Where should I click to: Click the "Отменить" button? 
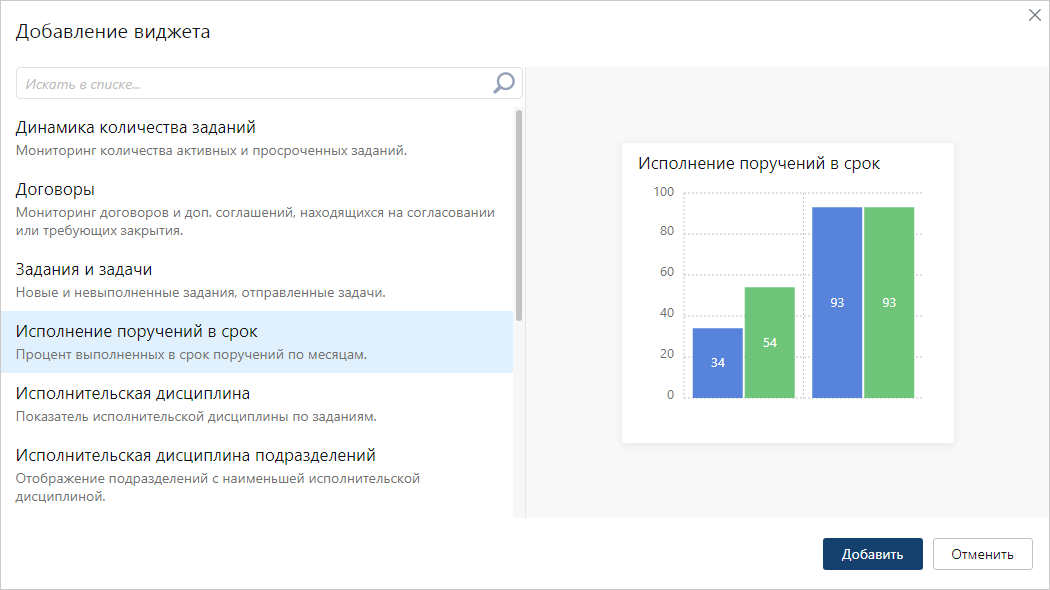click(x=982, y=553)
